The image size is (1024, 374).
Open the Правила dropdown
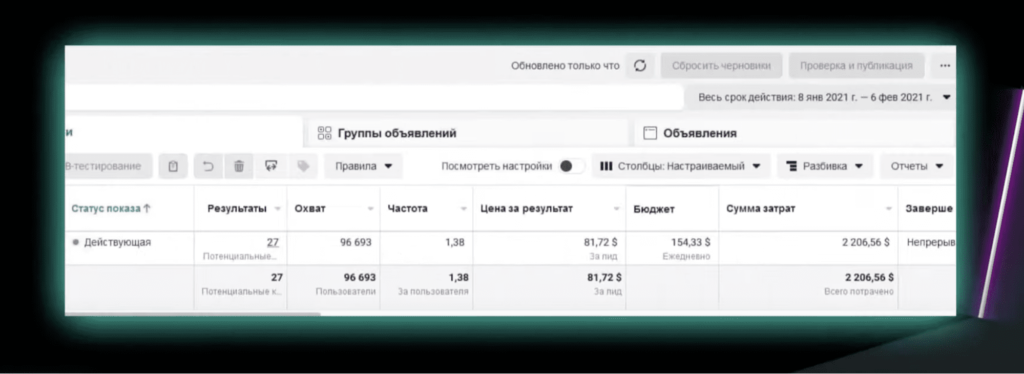tap(364, 166)
